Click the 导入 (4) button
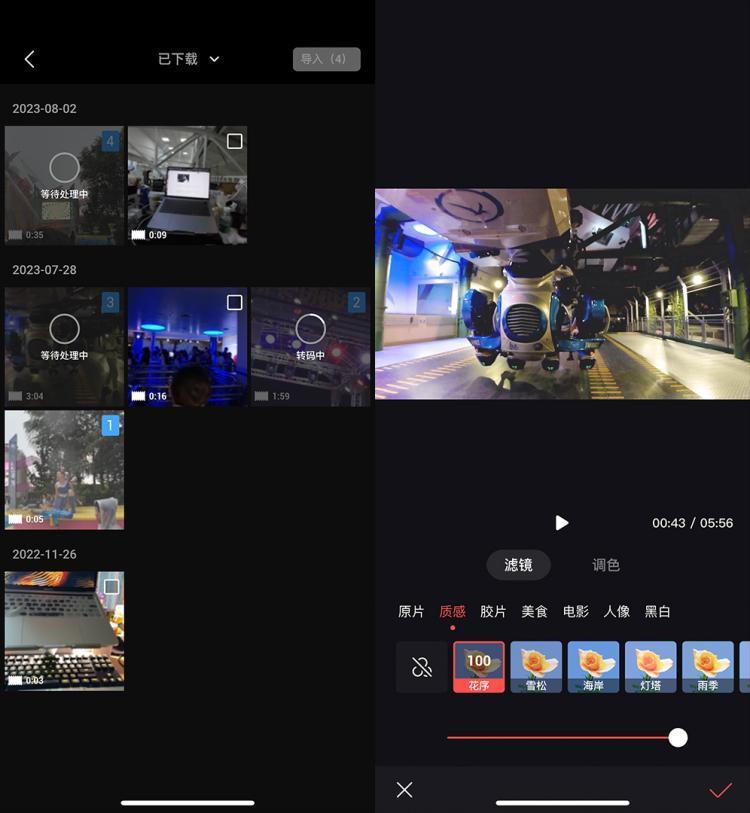 (326, 59)
